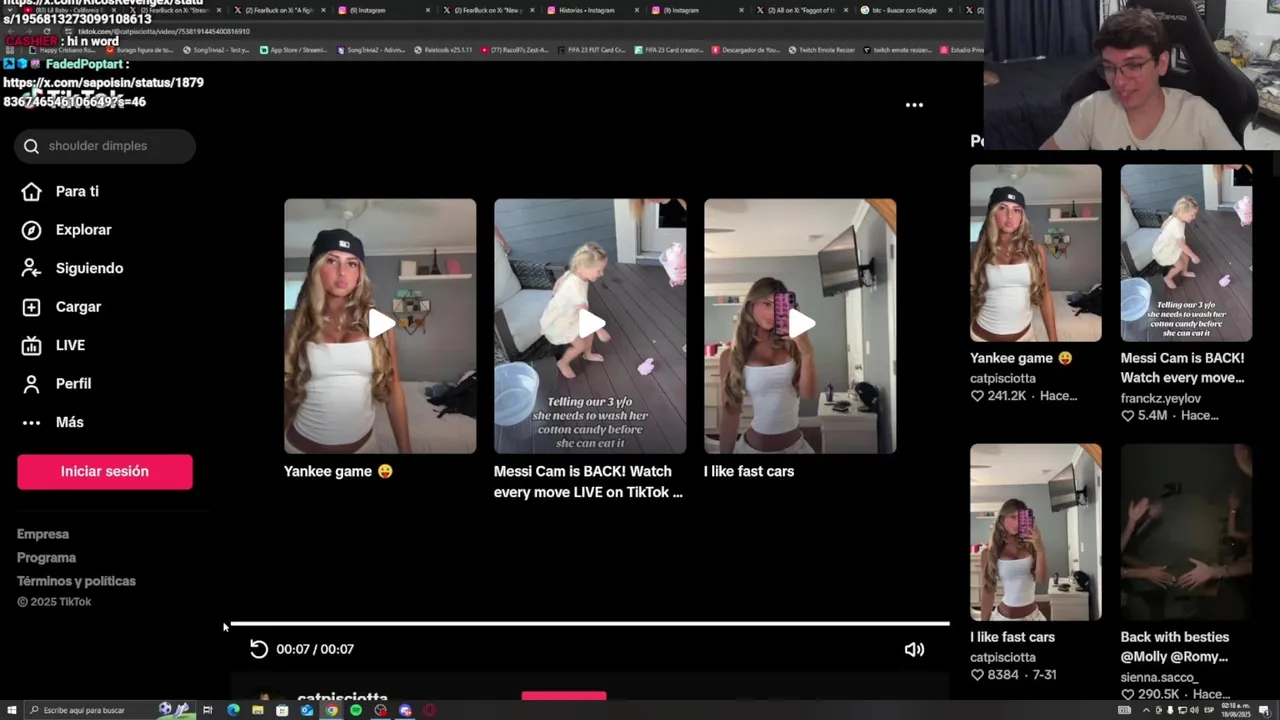Click the 00:07 / 00:07 time display

(x=315, y=649)
